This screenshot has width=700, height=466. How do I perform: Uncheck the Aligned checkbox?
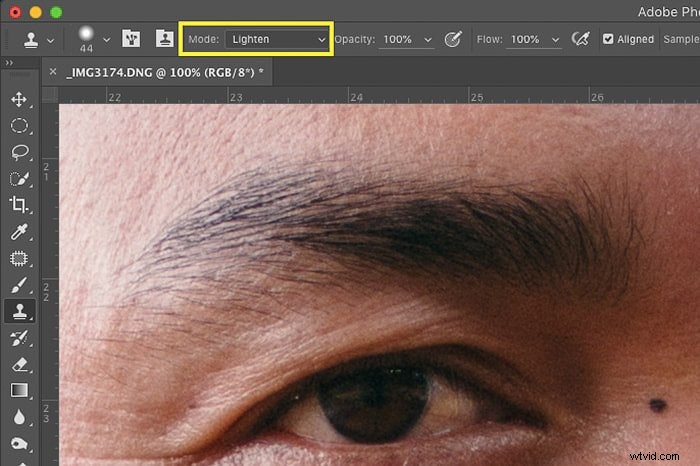[x=608, y=39]
